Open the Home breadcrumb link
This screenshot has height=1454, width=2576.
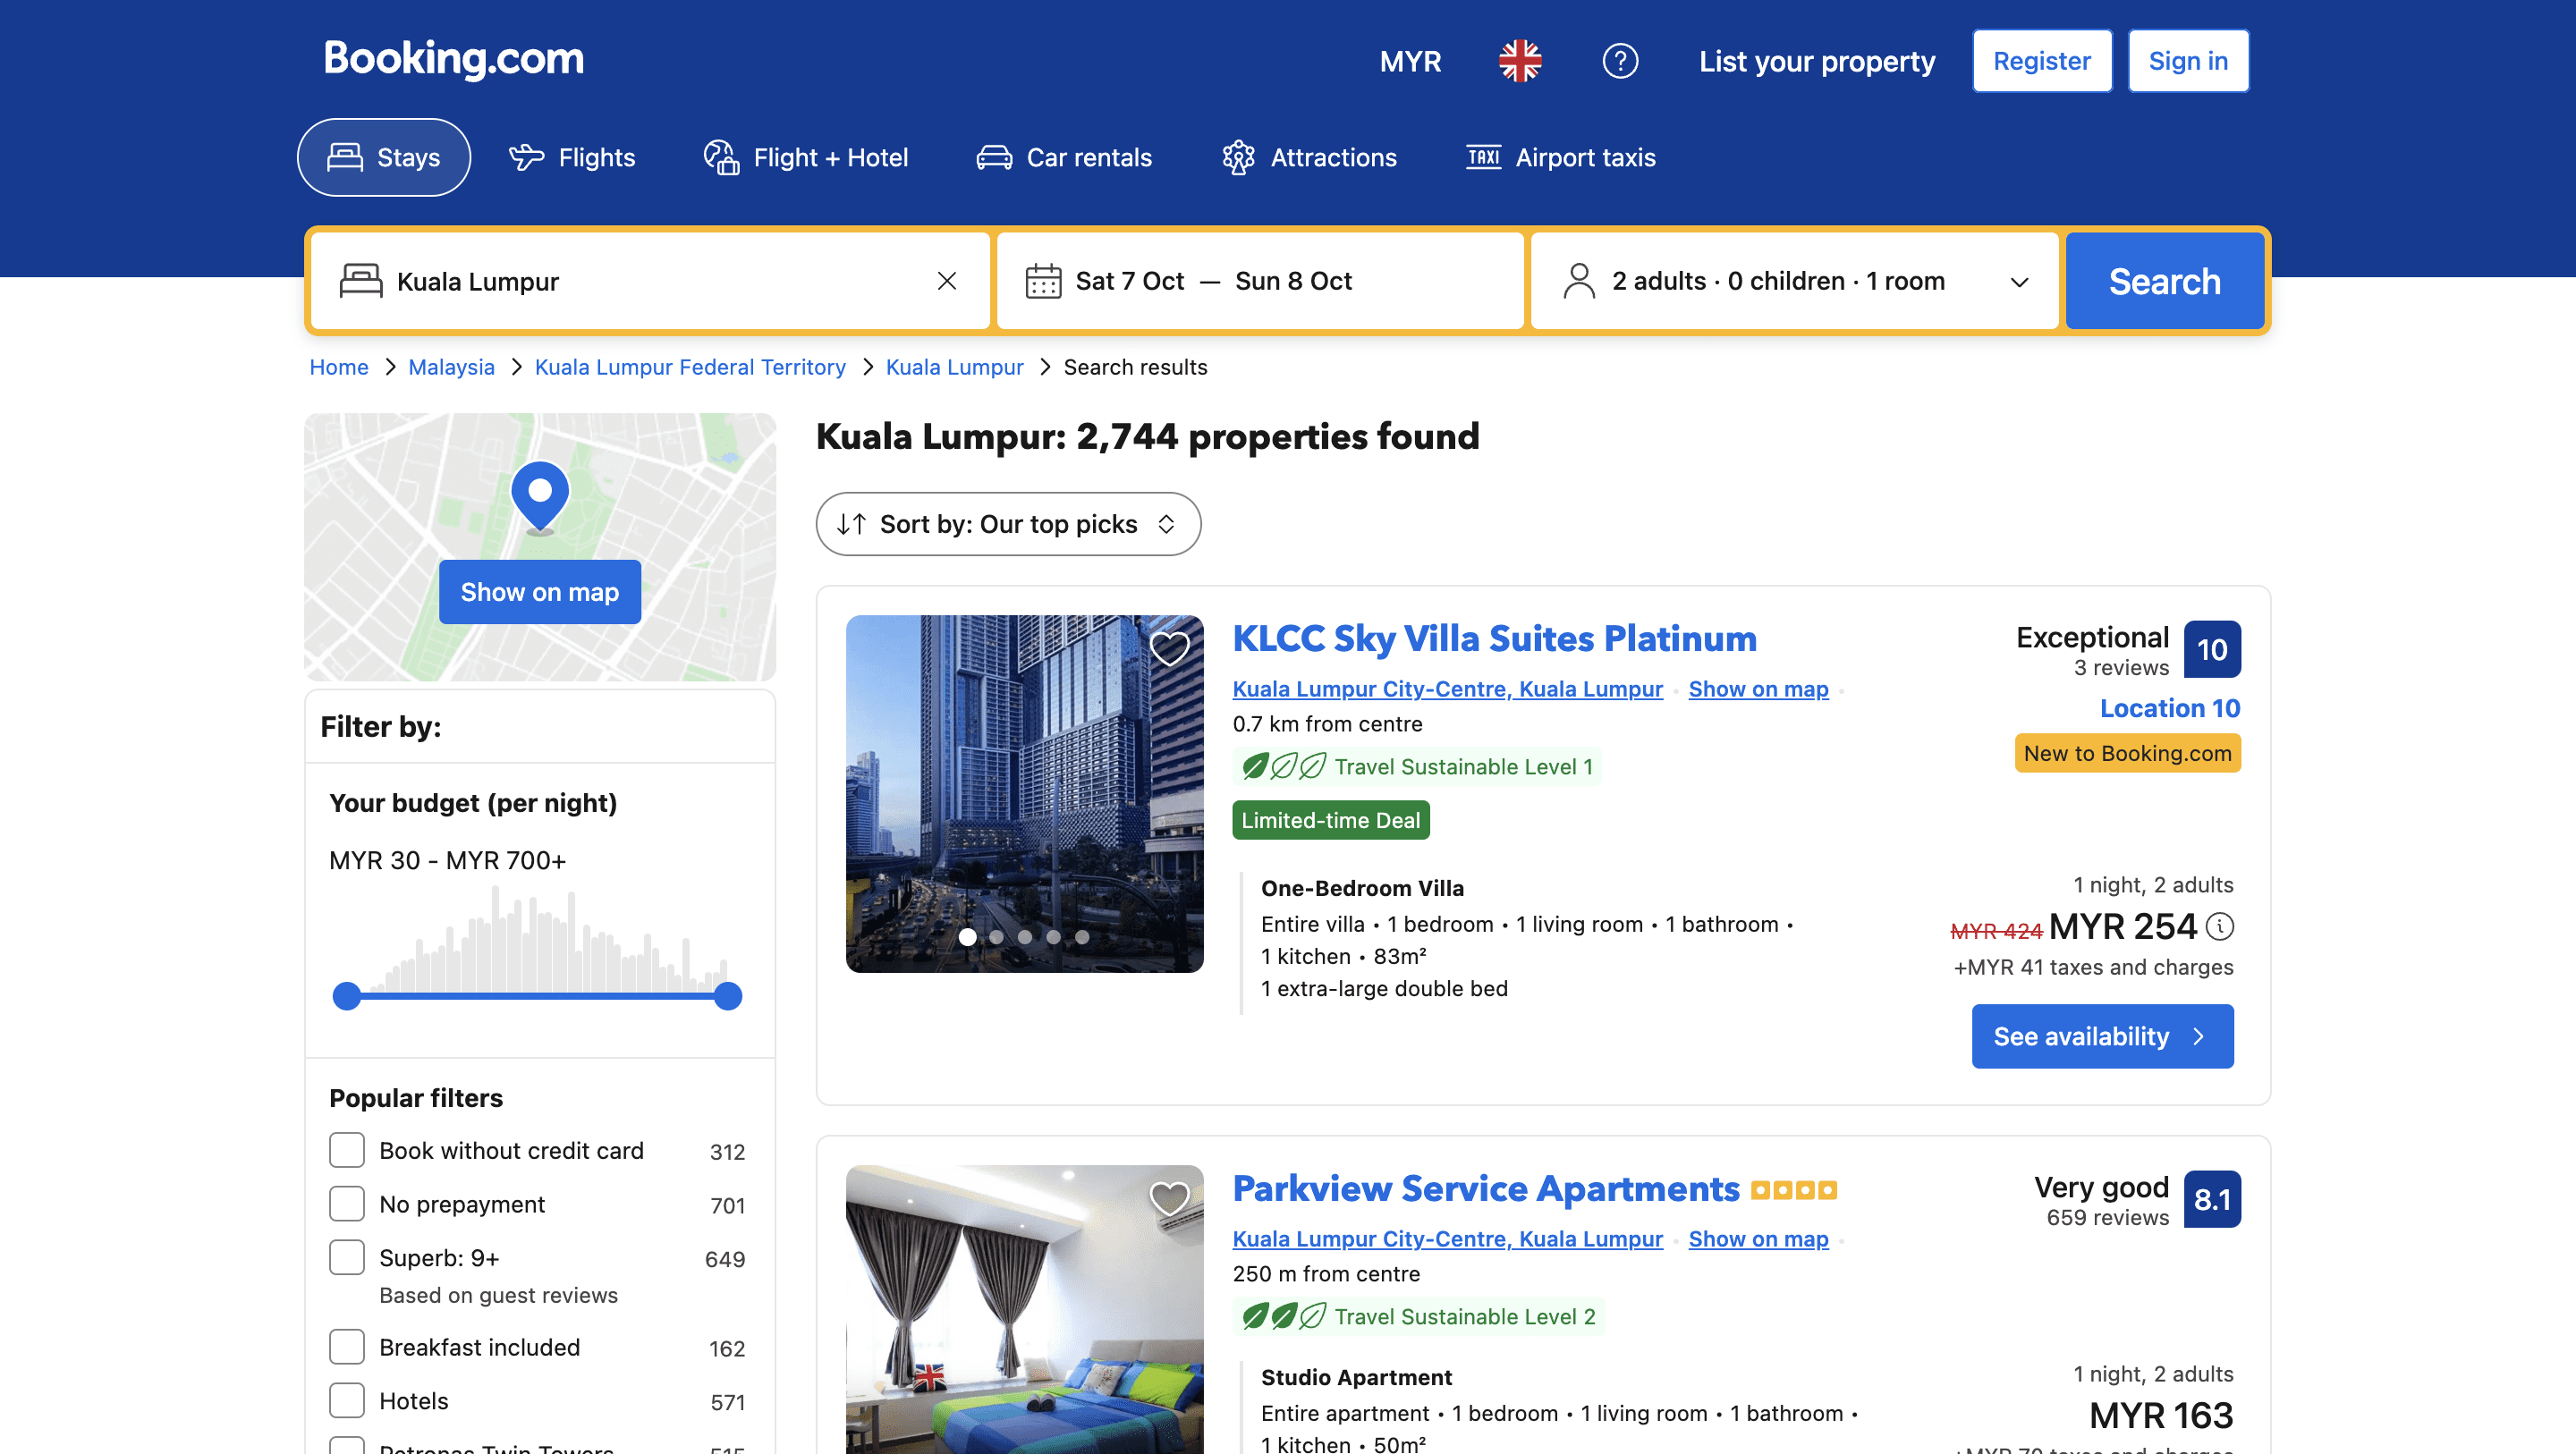coord(339,367)
